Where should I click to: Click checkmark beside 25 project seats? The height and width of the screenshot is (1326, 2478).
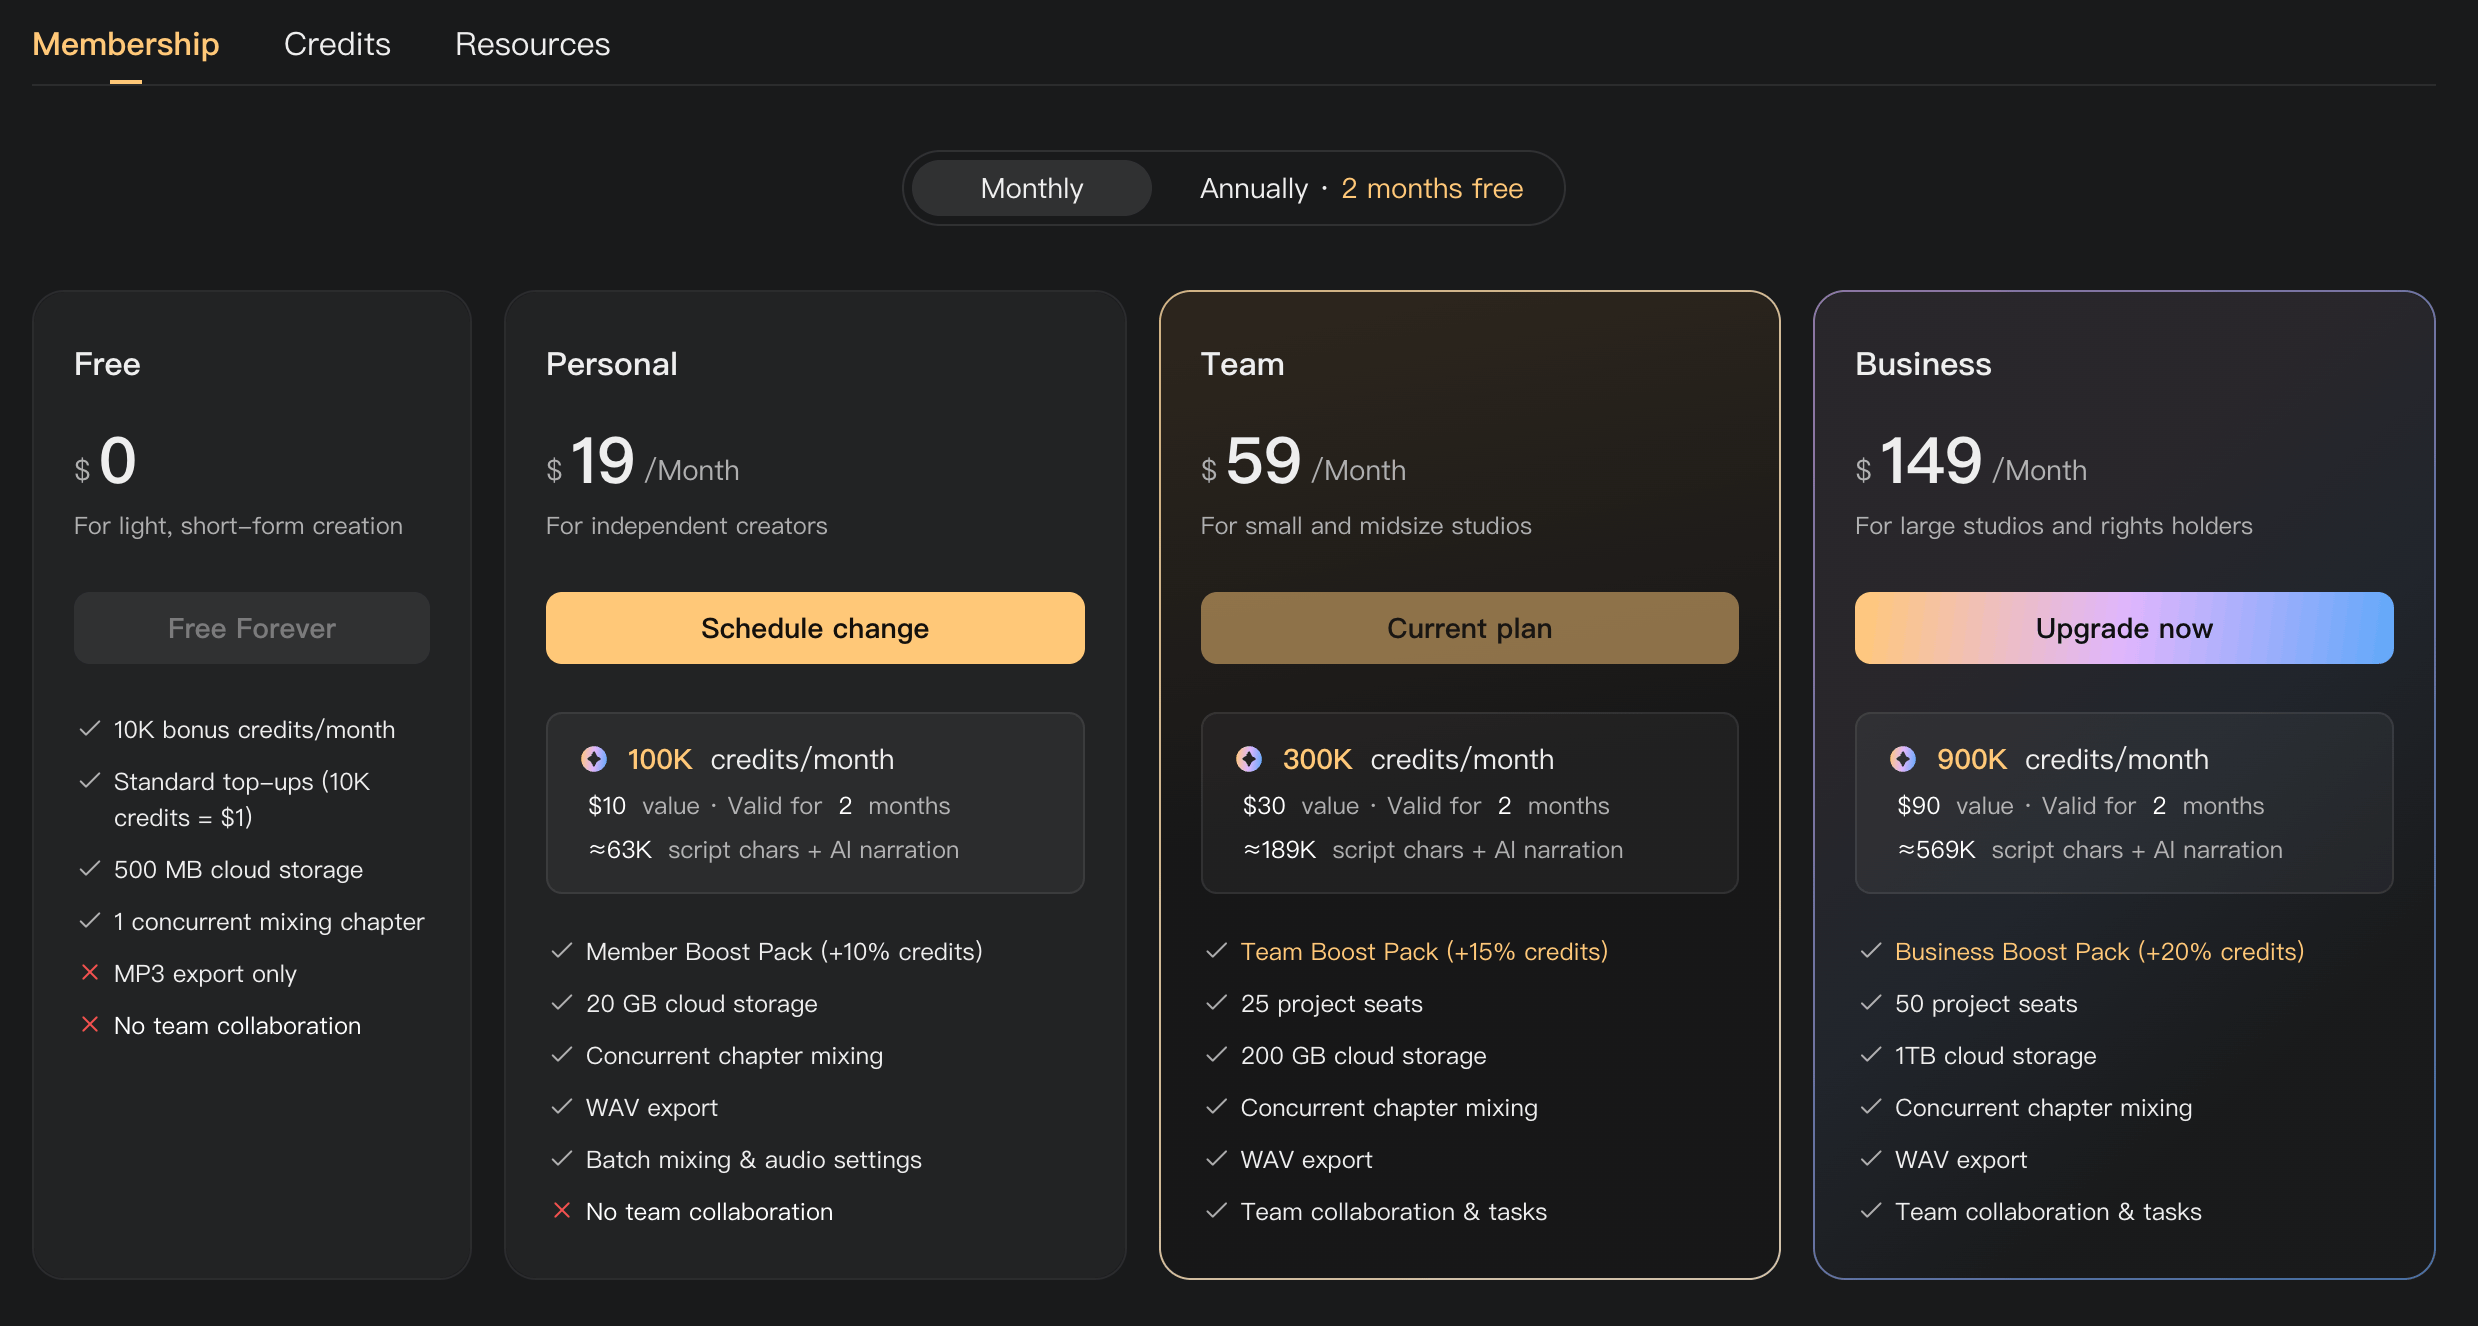(1216, 1002)
